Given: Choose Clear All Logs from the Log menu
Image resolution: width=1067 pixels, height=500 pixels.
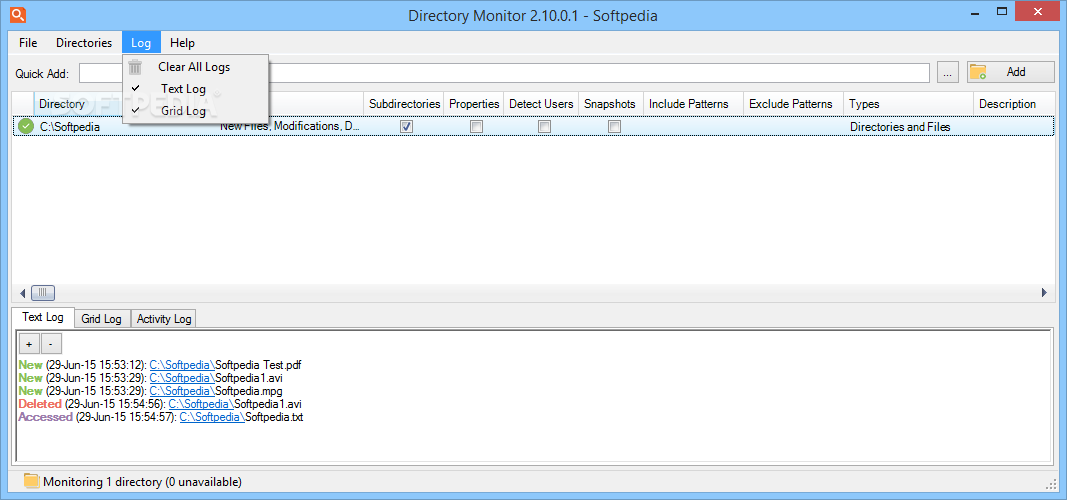Looking at the screenshot, I should coord(195,67).
